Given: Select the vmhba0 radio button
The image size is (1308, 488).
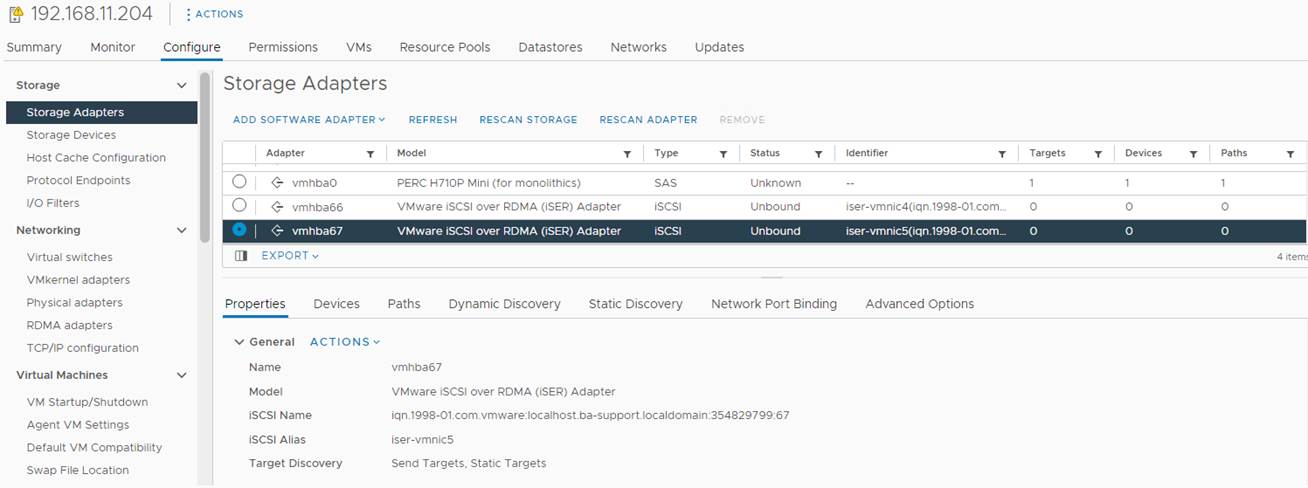Looking at the screenshot, I should point(239,182).
